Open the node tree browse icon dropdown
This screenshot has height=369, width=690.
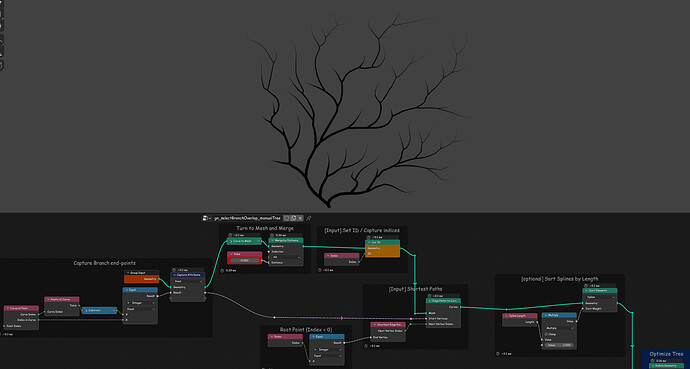[x=207, y=218]
